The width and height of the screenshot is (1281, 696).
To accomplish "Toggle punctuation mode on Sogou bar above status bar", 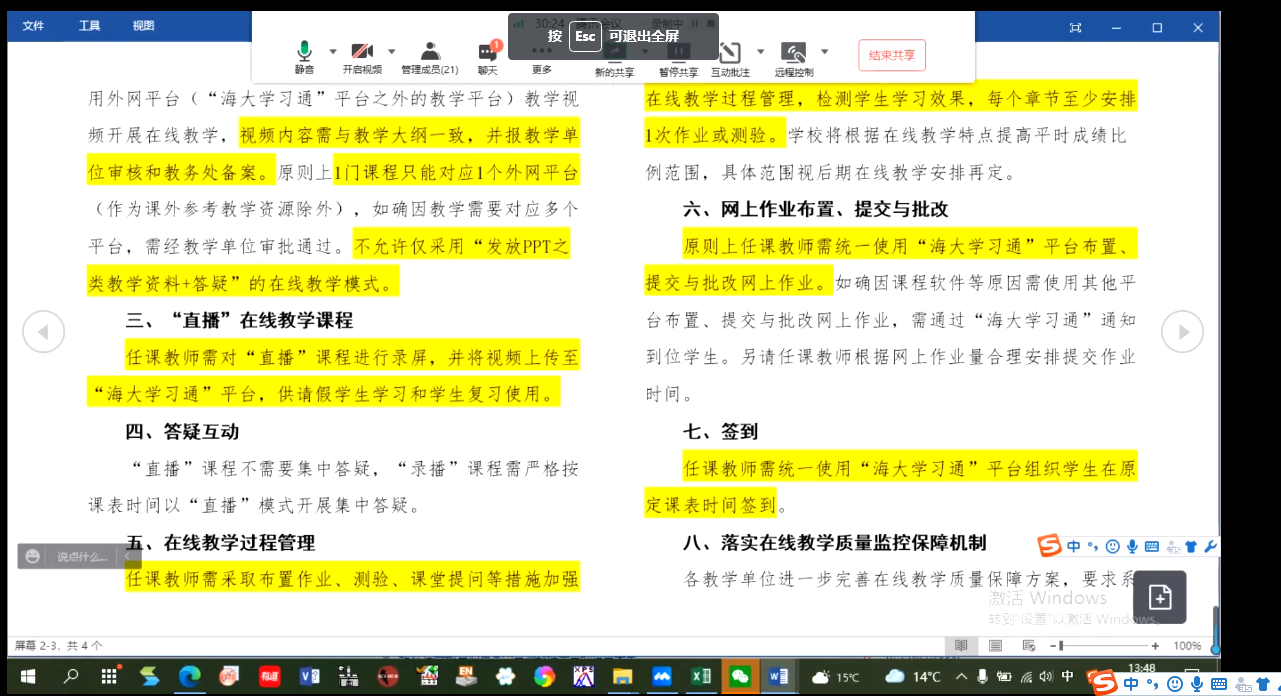I will [1093, 546].
